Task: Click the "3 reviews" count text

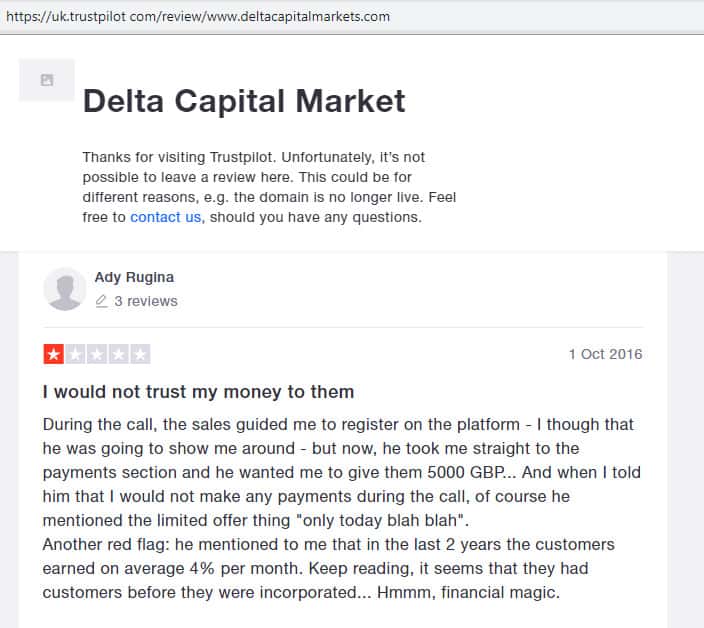Action: coord(146,301)
